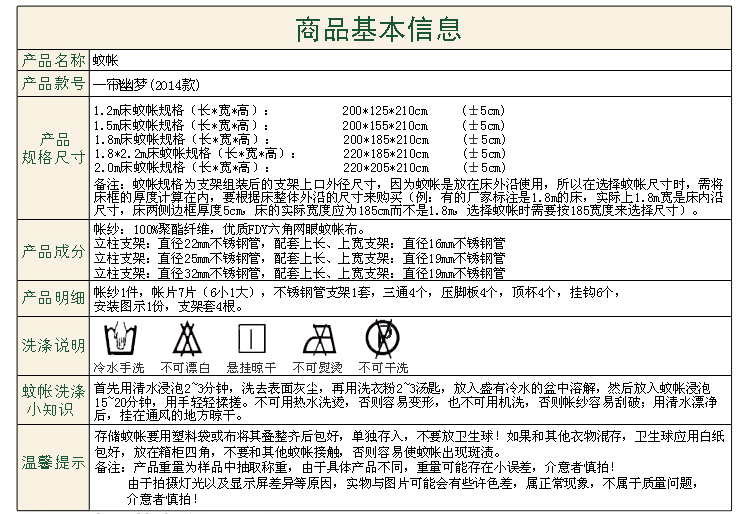Click the (±5cm) tolerance on the 2.0m row
The image size is (750, 514).
click(x=484, y=168)
